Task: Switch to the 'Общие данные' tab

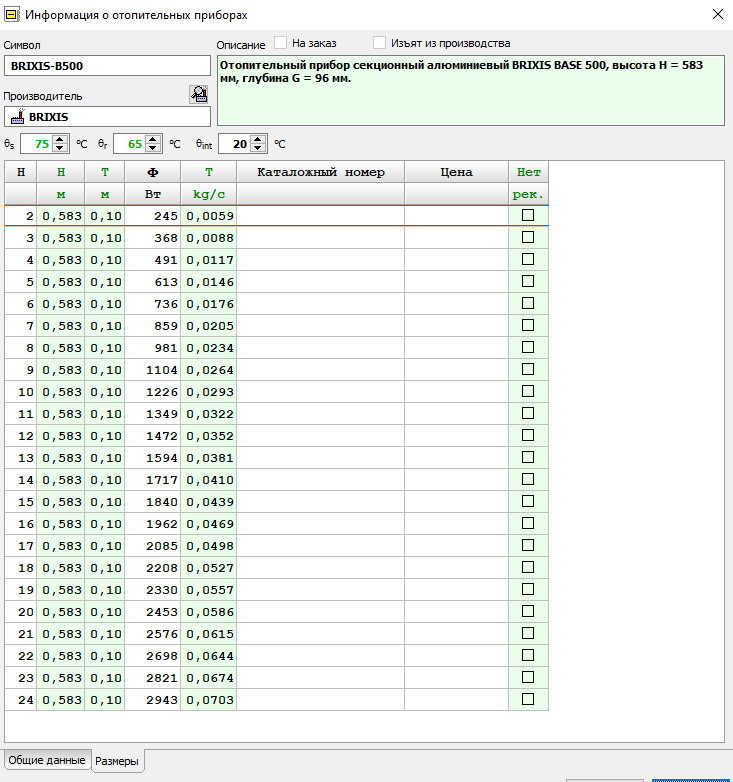Action: click(47, 760)
